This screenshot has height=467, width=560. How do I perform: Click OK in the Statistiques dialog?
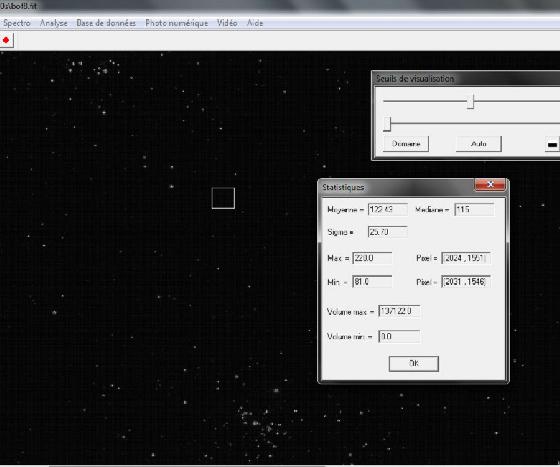coord(414,364)
